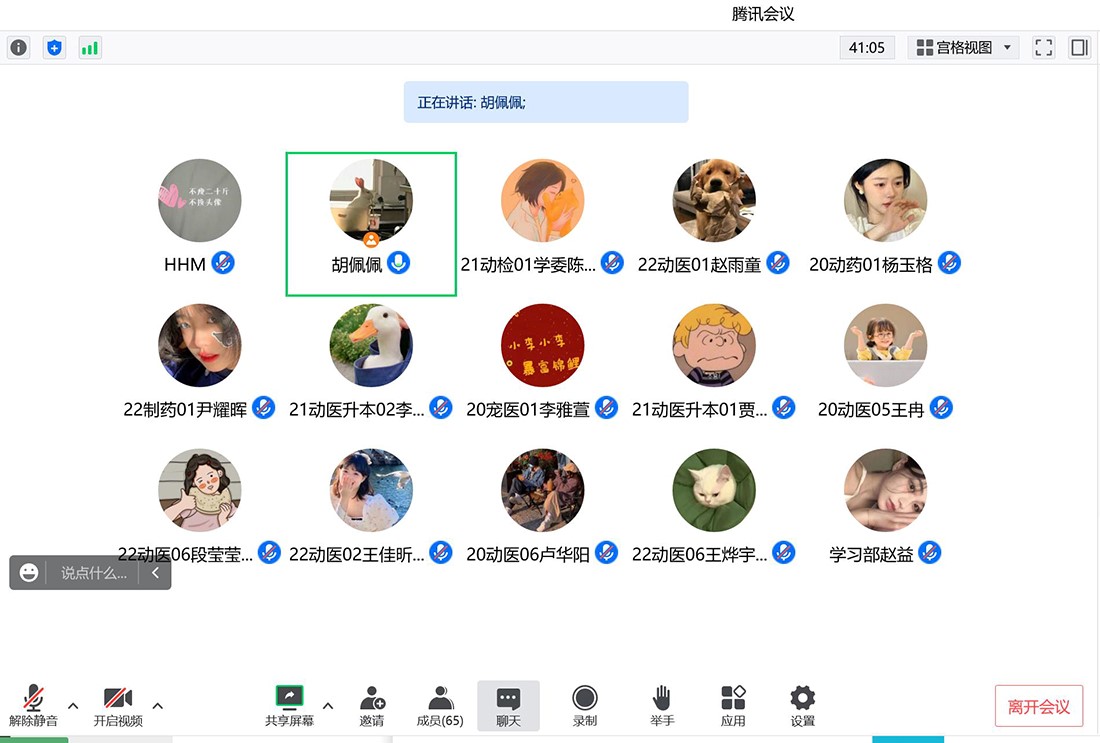Click the blue security shield icon
1100x743 pixels.
54,47
